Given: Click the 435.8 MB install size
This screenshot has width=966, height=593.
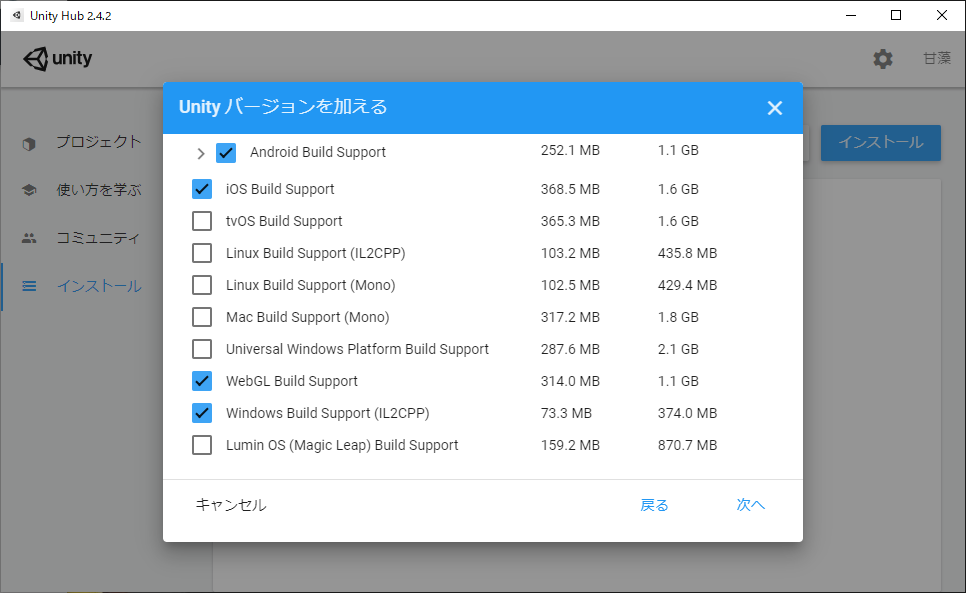Looking at the screenshot, I should pyautogui.click(x=688, y=253).
